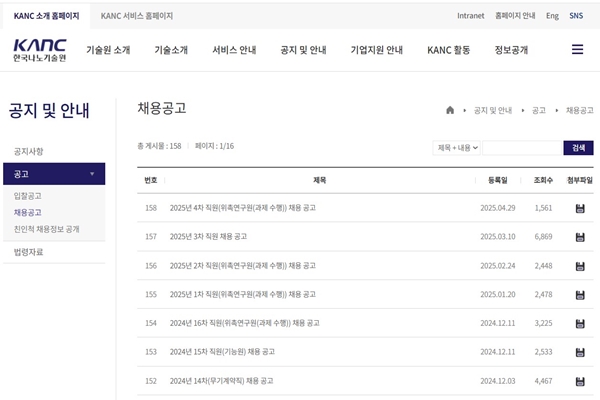The height and width of the screenshot is (400, 600).
Task: Select 법령자료 in sidebar
Action: tap(28, 252)
